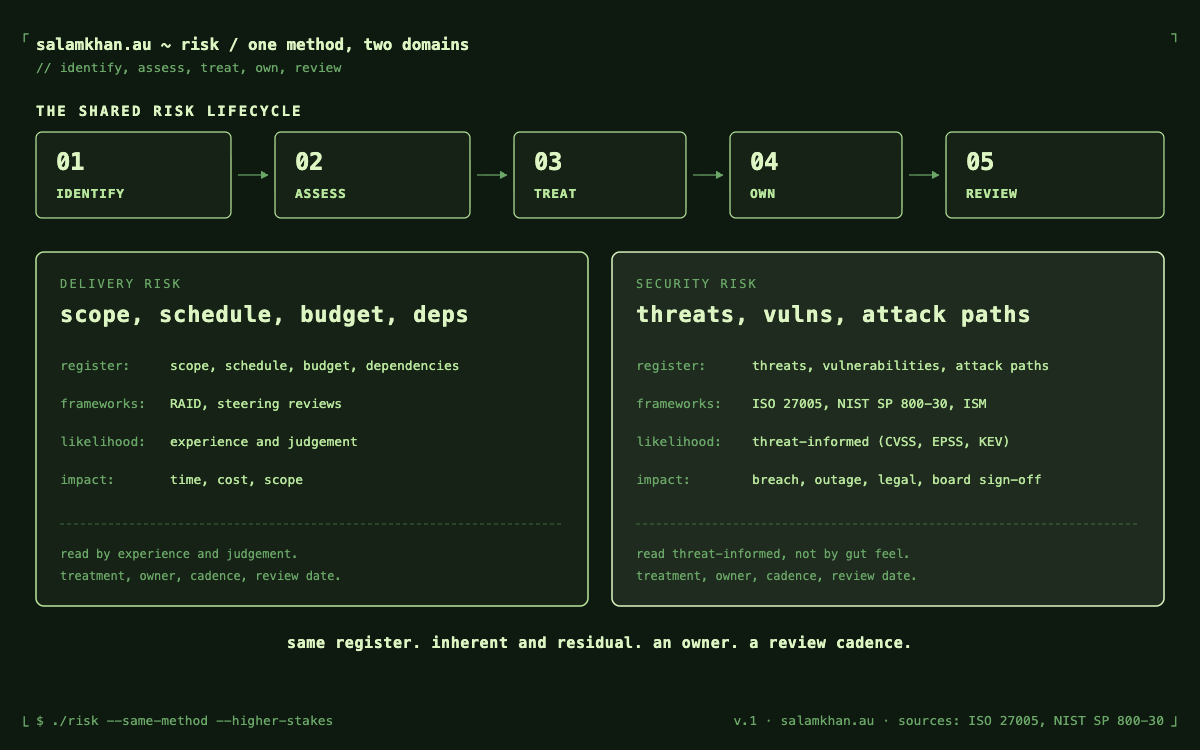Click the 02 ASSESS lifecycle box

(372, 175)
